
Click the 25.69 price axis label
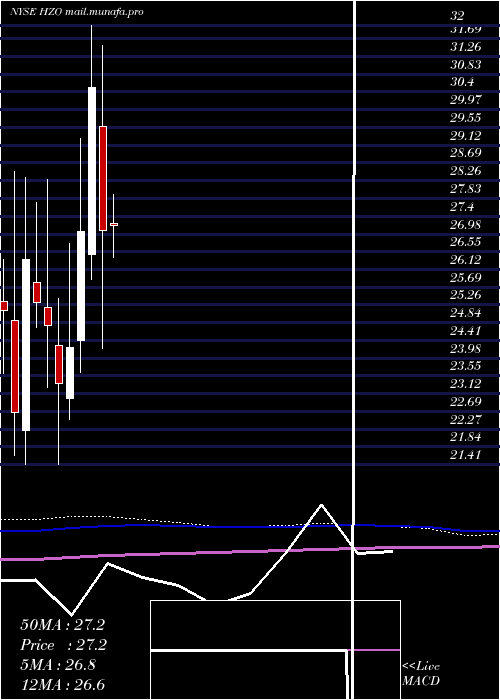pyautogui.click(x=466, y=277)
